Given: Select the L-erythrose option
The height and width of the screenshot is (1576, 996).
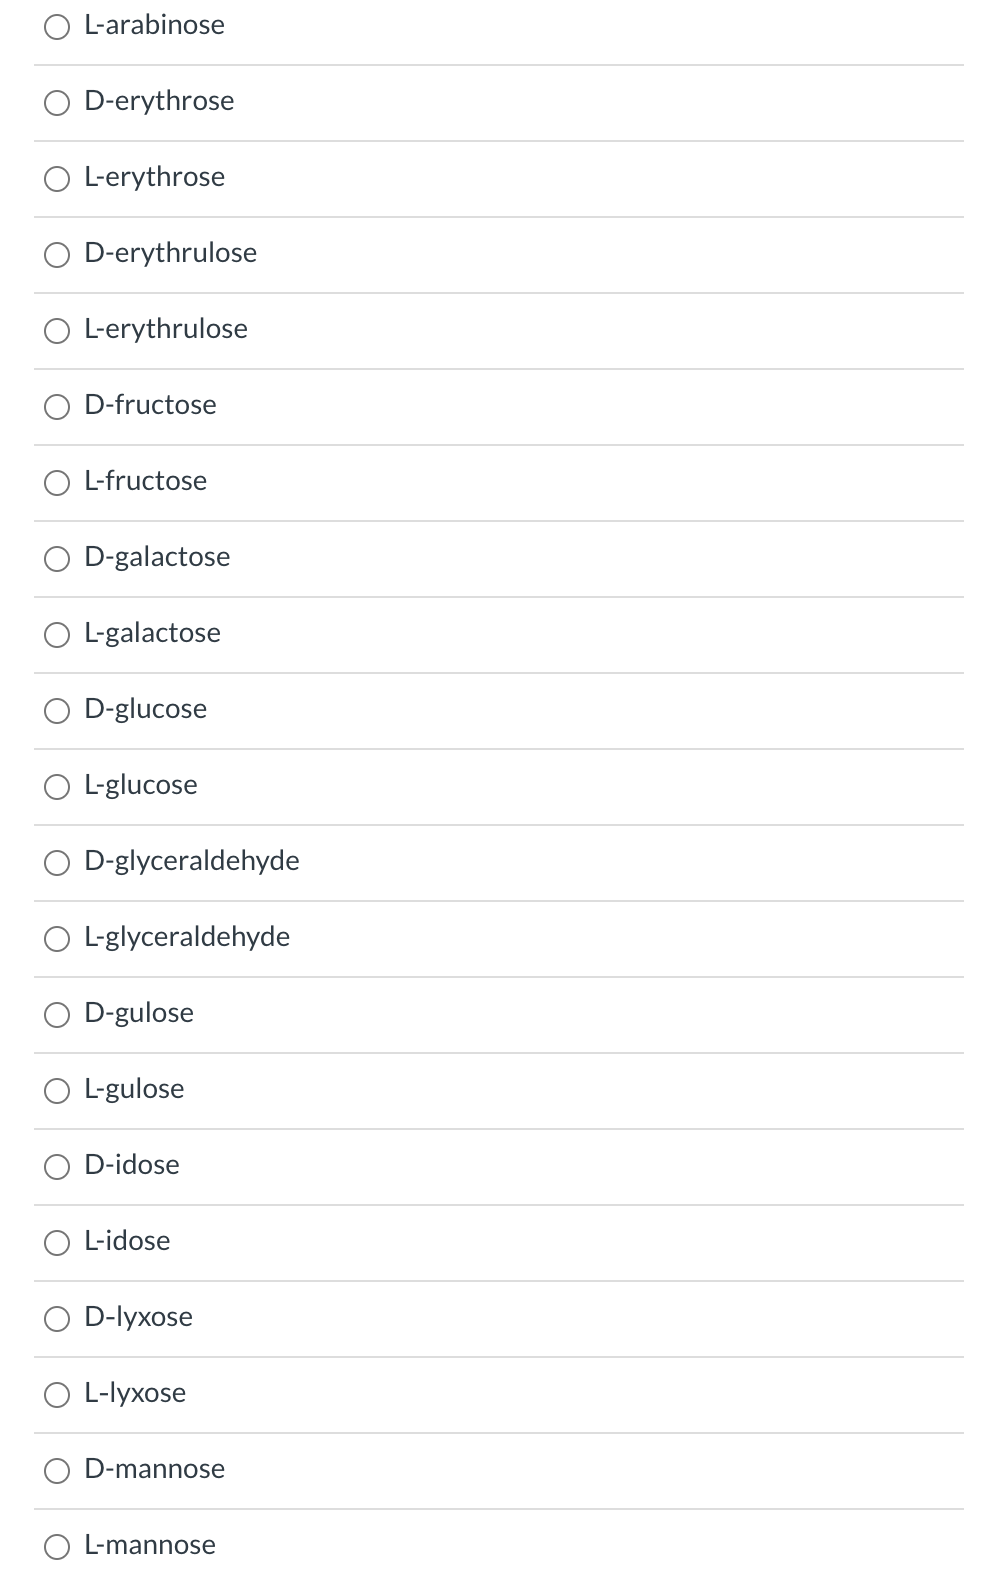Looking at the screenshot, I should [57, 178].
